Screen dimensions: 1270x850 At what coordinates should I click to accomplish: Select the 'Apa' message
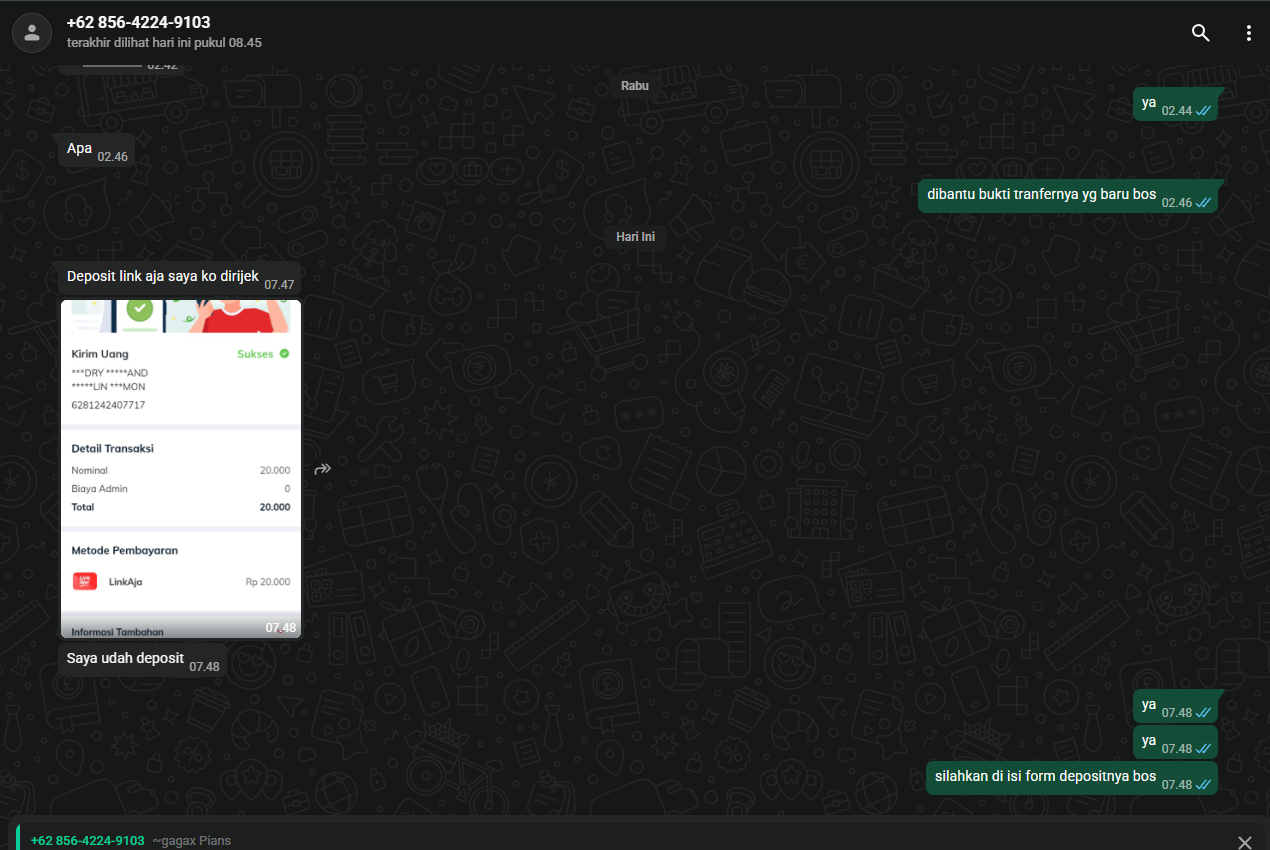pyautogui.click(x=97, y=150)
